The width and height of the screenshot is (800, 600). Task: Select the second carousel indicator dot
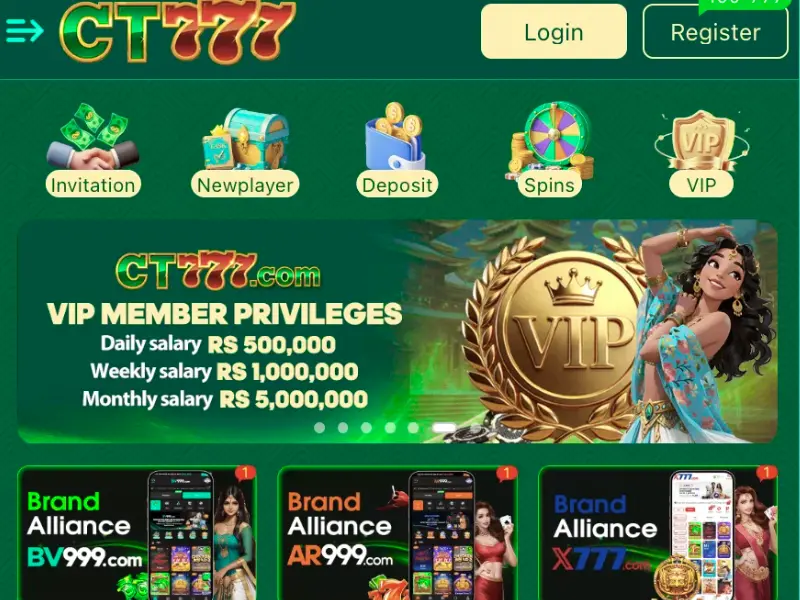tap(343, 428)
